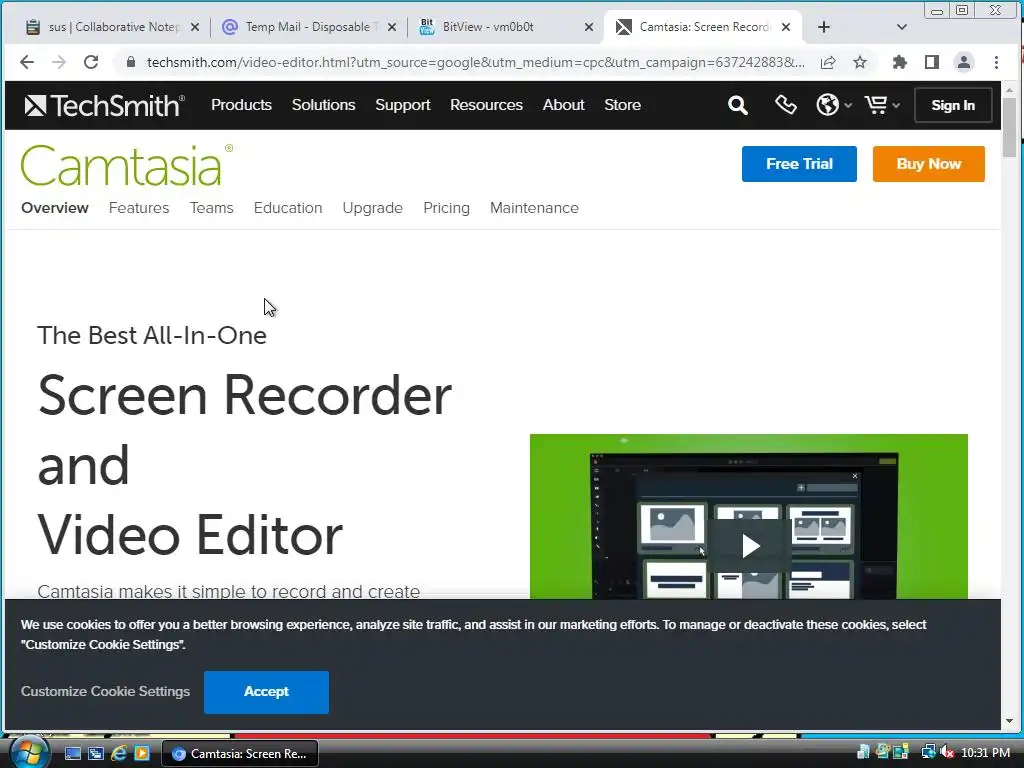Open the Products menu

pyautogui.click(x=241, y=104)
